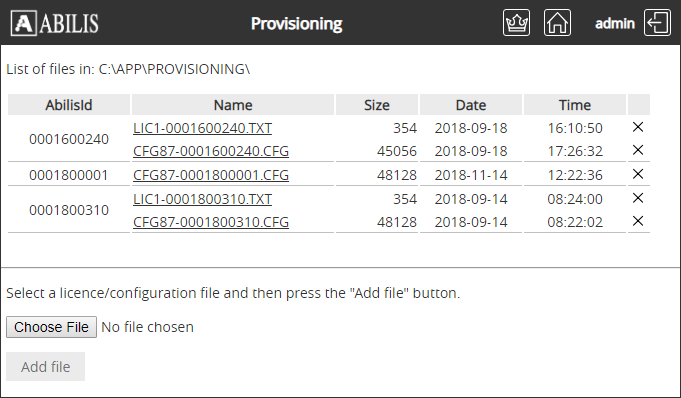Delete LIC1-0001600240.TXT with its X icon
681x398 pixels.
point(638,127)
